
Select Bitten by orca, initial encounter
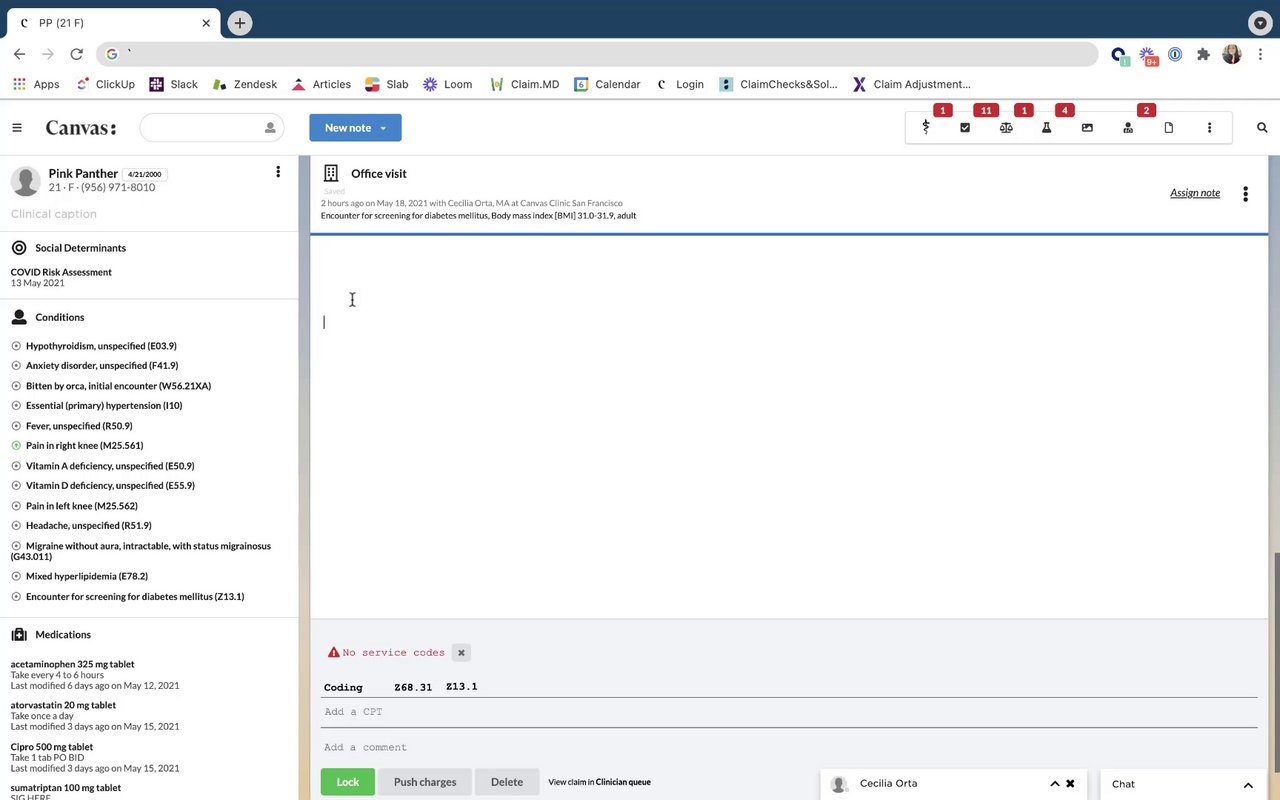coord(118,386)
